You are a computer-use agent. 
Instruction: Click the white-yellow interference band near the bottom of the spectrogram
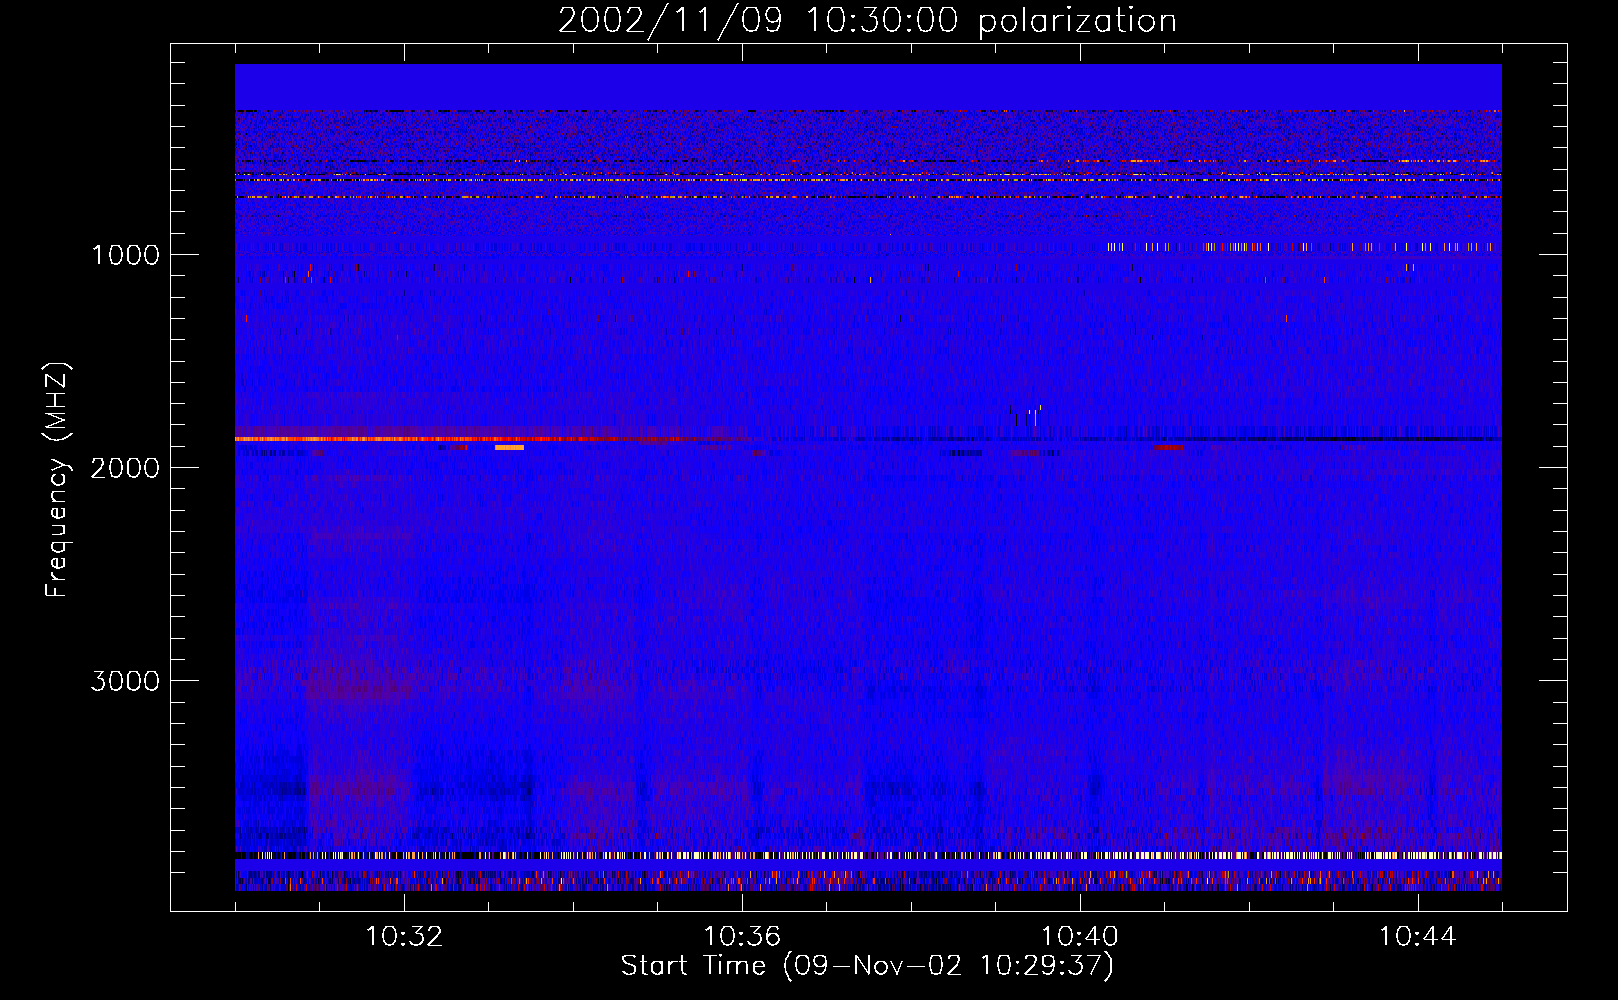pos(868,856)
